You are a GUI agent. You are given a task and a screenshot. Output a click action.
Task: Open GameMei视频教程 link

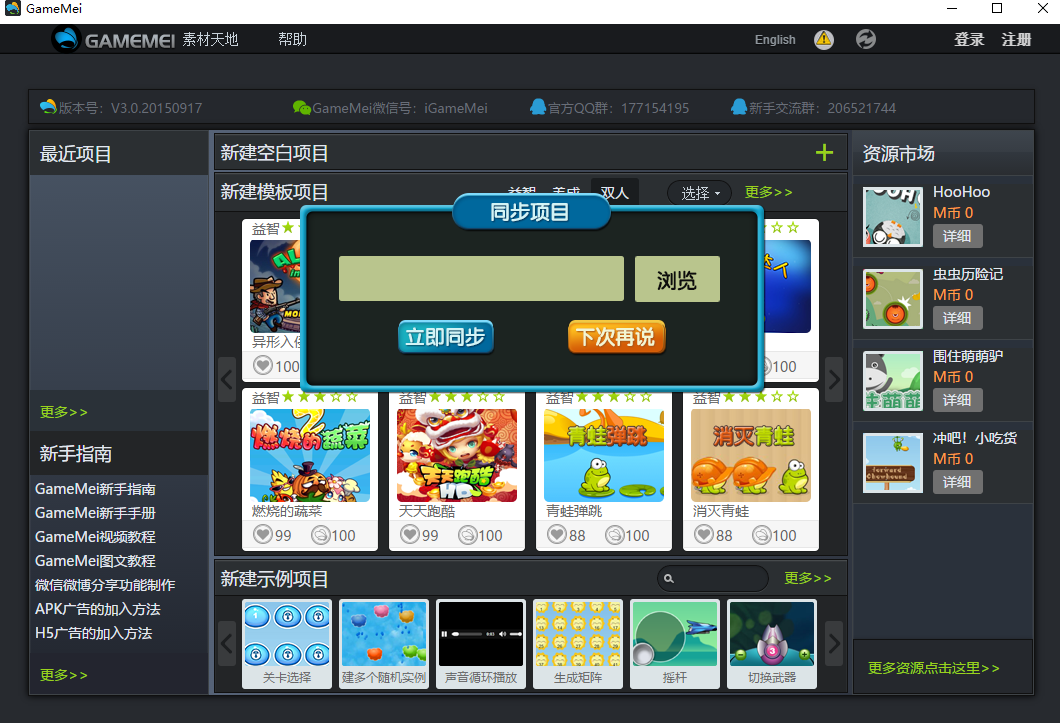point(95,537)
